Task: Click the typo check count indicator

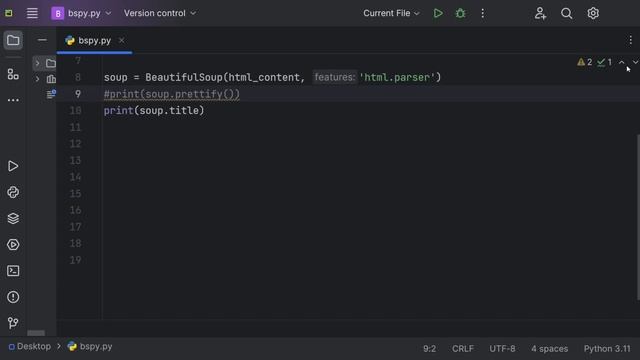Action: point(604,62)
